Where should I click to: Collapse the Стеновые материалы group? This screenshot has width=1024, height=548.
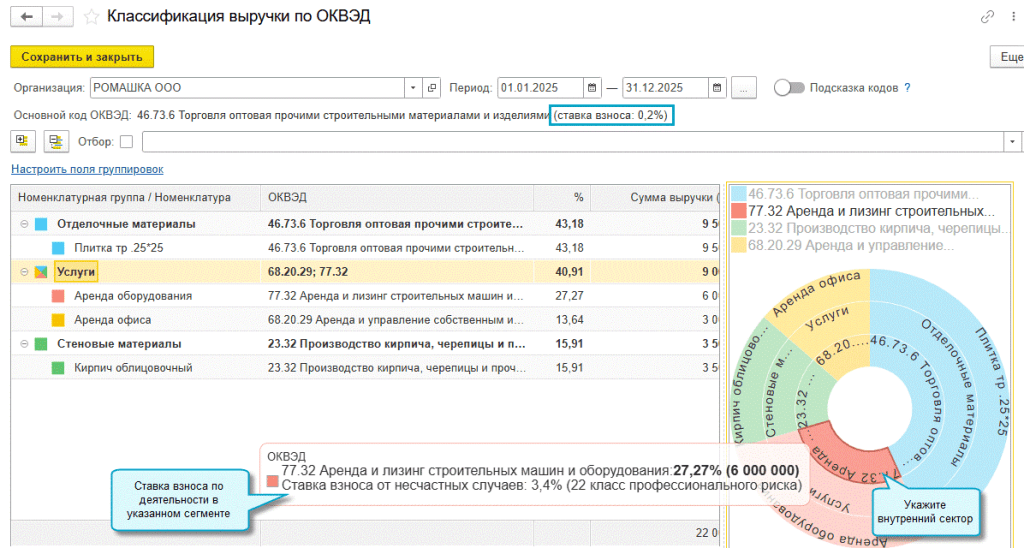24,344
